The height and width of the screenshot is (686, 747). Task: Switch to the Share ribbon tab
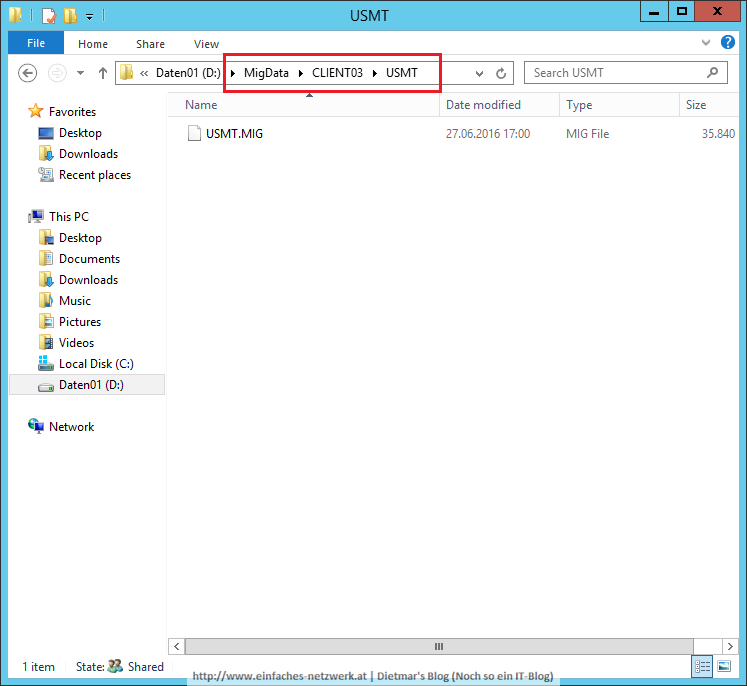pyautogui.click(x=150, y=44)
